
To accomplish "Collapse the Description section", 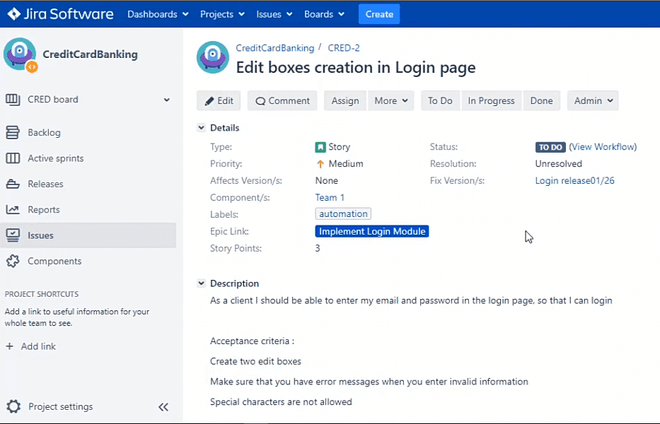I will point(201,283).
